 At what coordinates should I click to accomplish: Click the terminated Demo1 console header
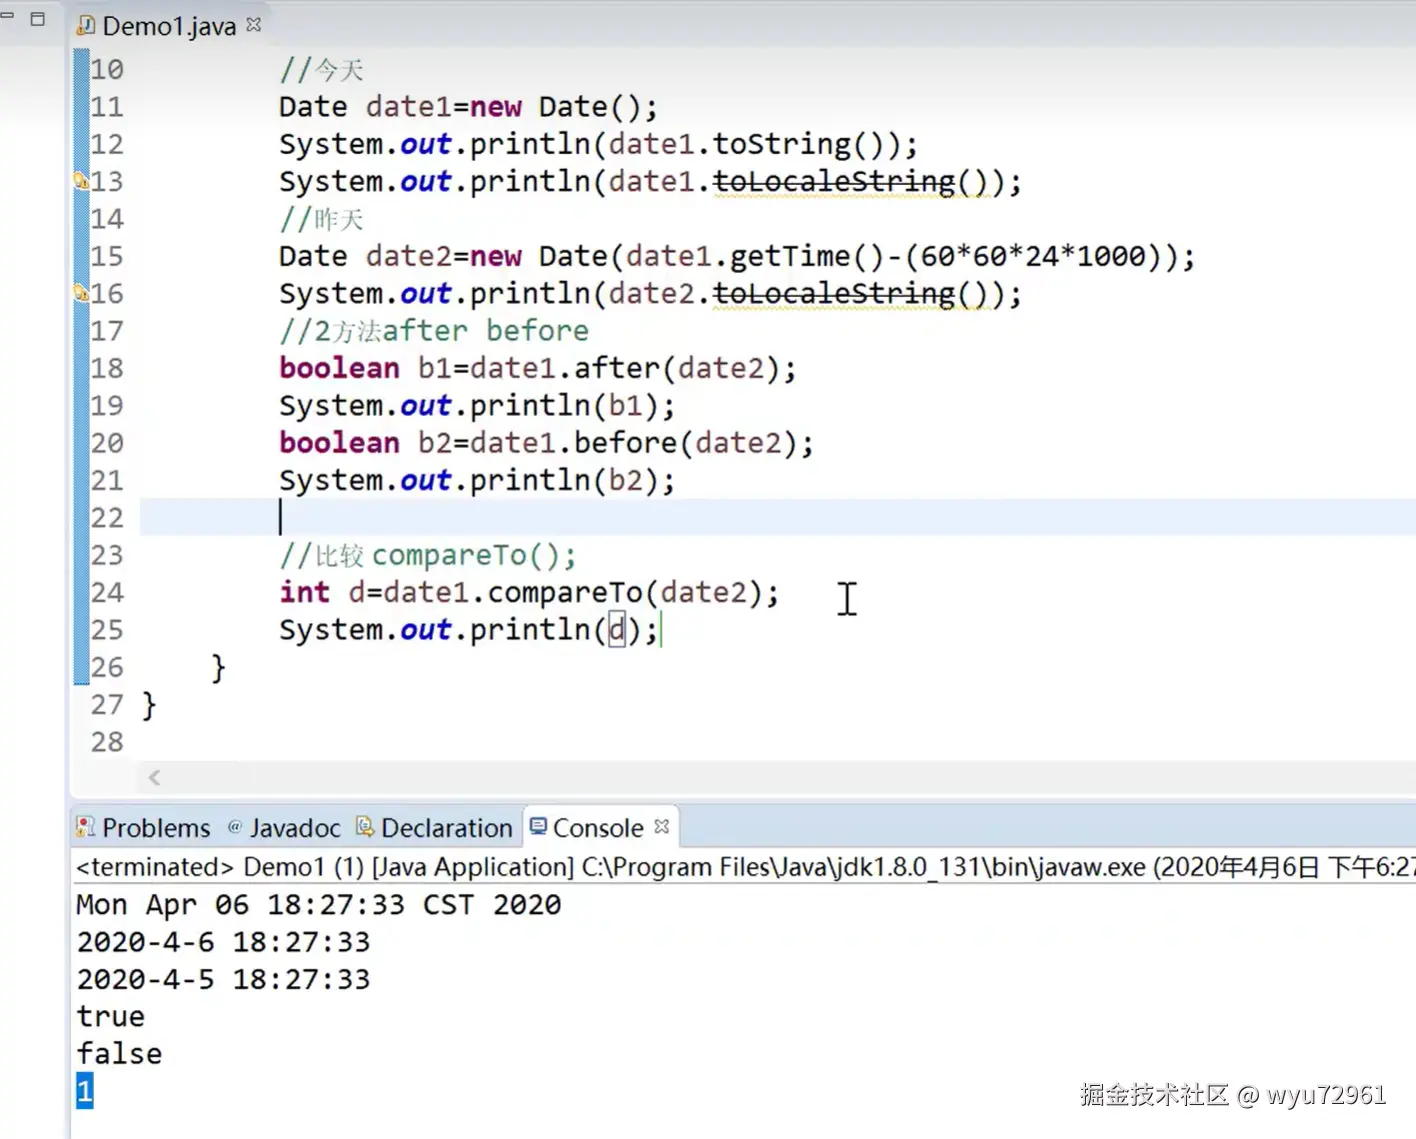coord(745,867)
